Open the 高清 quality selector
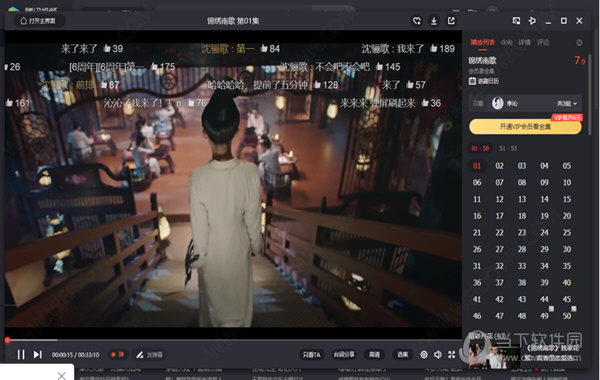Viewport: 600px width, 380px height. 374,355
